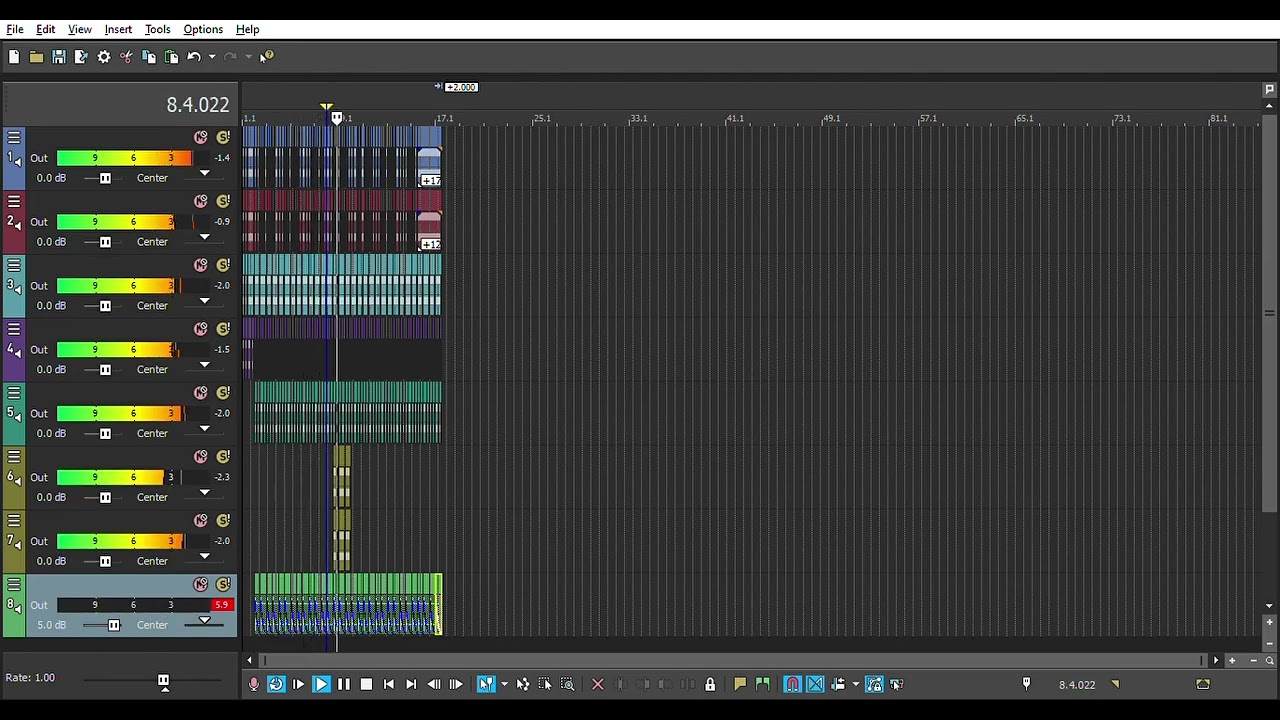Click the Record microphone button
Viewport: 1280px width, 720px height.
[x=253, y=685]
